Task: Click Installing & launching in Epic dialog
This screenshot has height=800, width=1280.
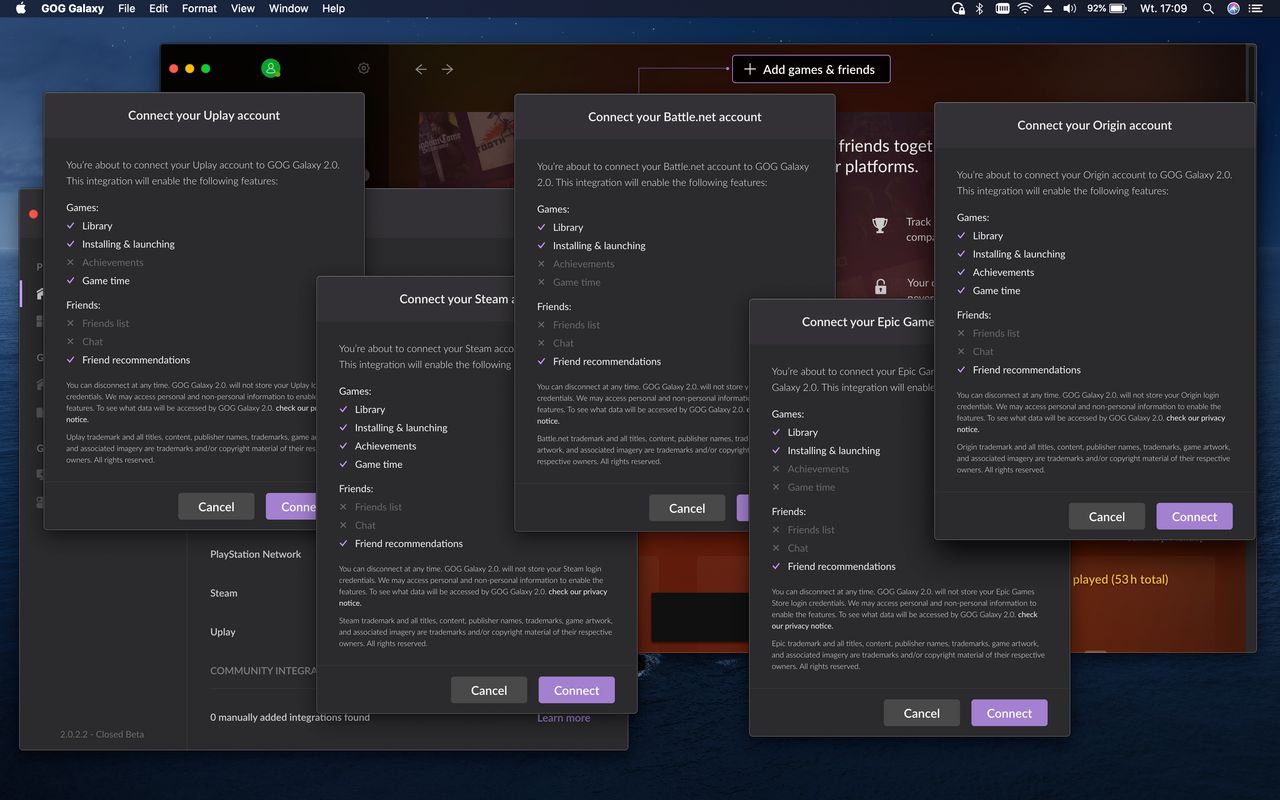Action: pyautogui.click(x=834, y=450)
